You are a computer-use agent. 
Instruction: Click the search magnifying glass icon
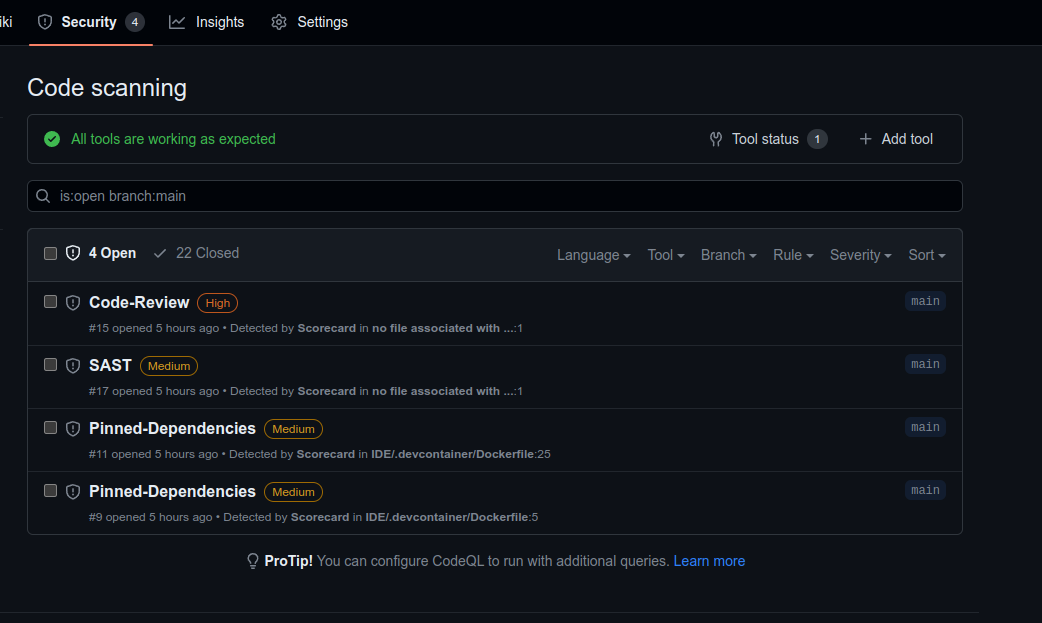point(43,196)
